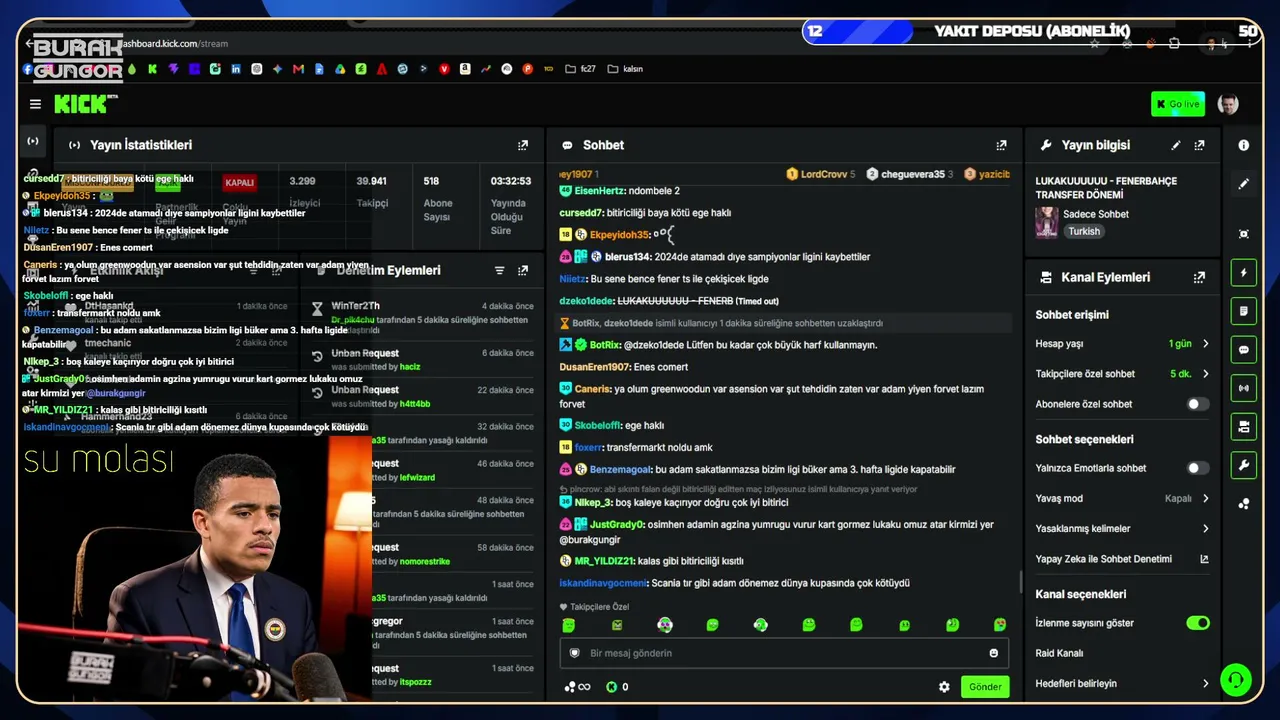Screen dimensions: 1280x720
Task: Click the pencil icon in the right sidebar
Action: point(1244,184)
